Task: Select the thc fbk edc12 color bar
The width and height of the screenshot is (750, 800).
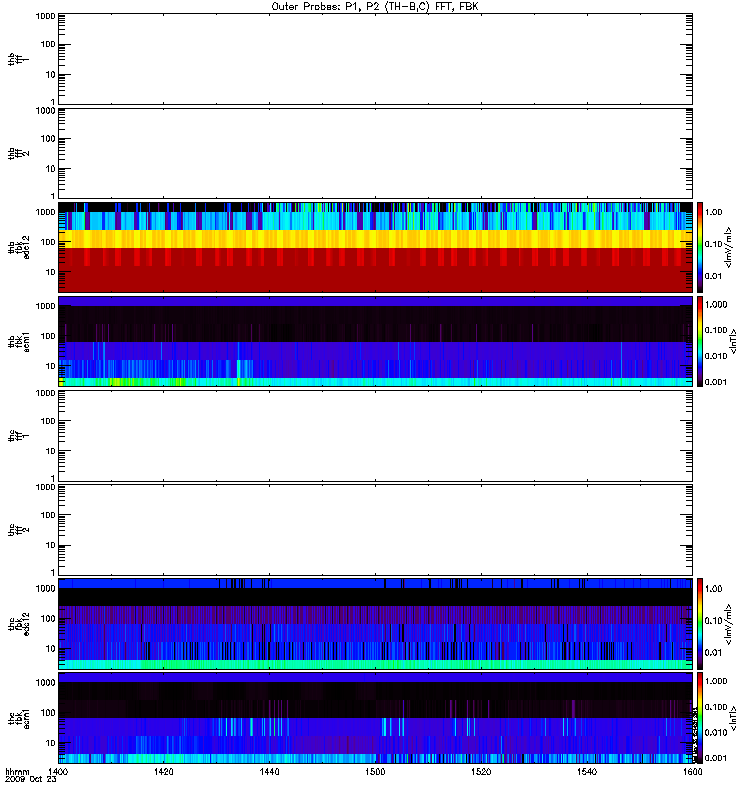Action: (700, 623)
